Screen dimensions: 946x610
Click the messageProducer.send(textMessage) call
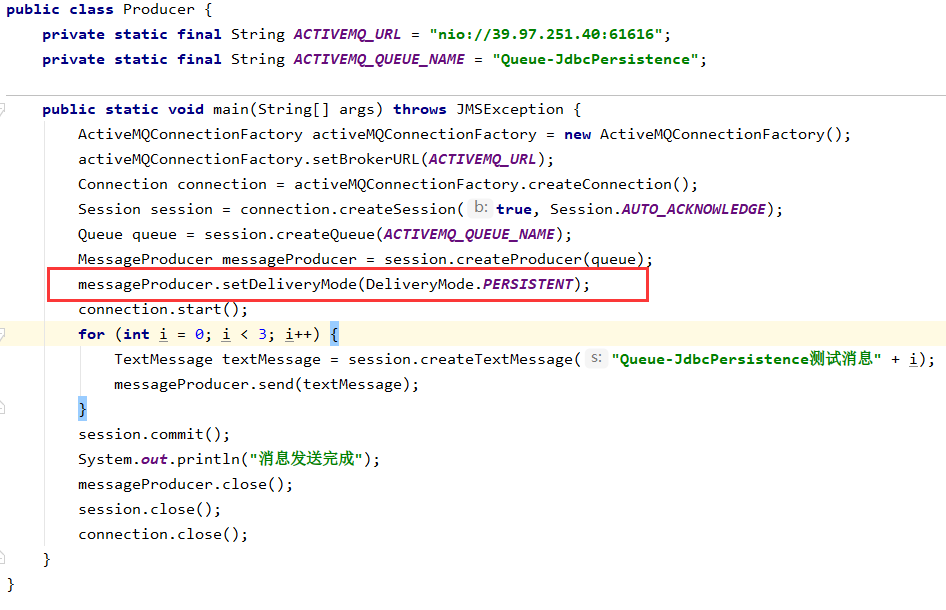point(266,384)
